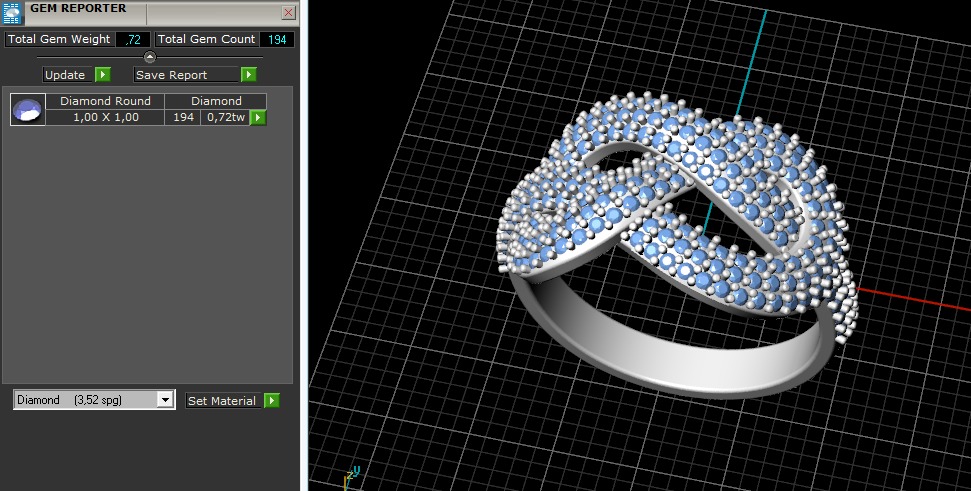Click the Diamond material header cell
This screenshot has height=491, width=971.
216,102
